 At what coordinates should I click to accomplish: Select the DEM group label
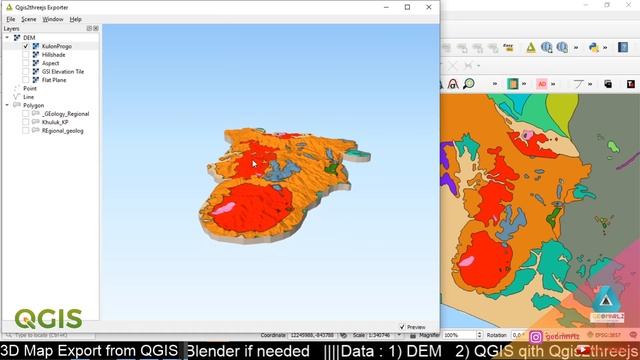click(x=29, y=38)
